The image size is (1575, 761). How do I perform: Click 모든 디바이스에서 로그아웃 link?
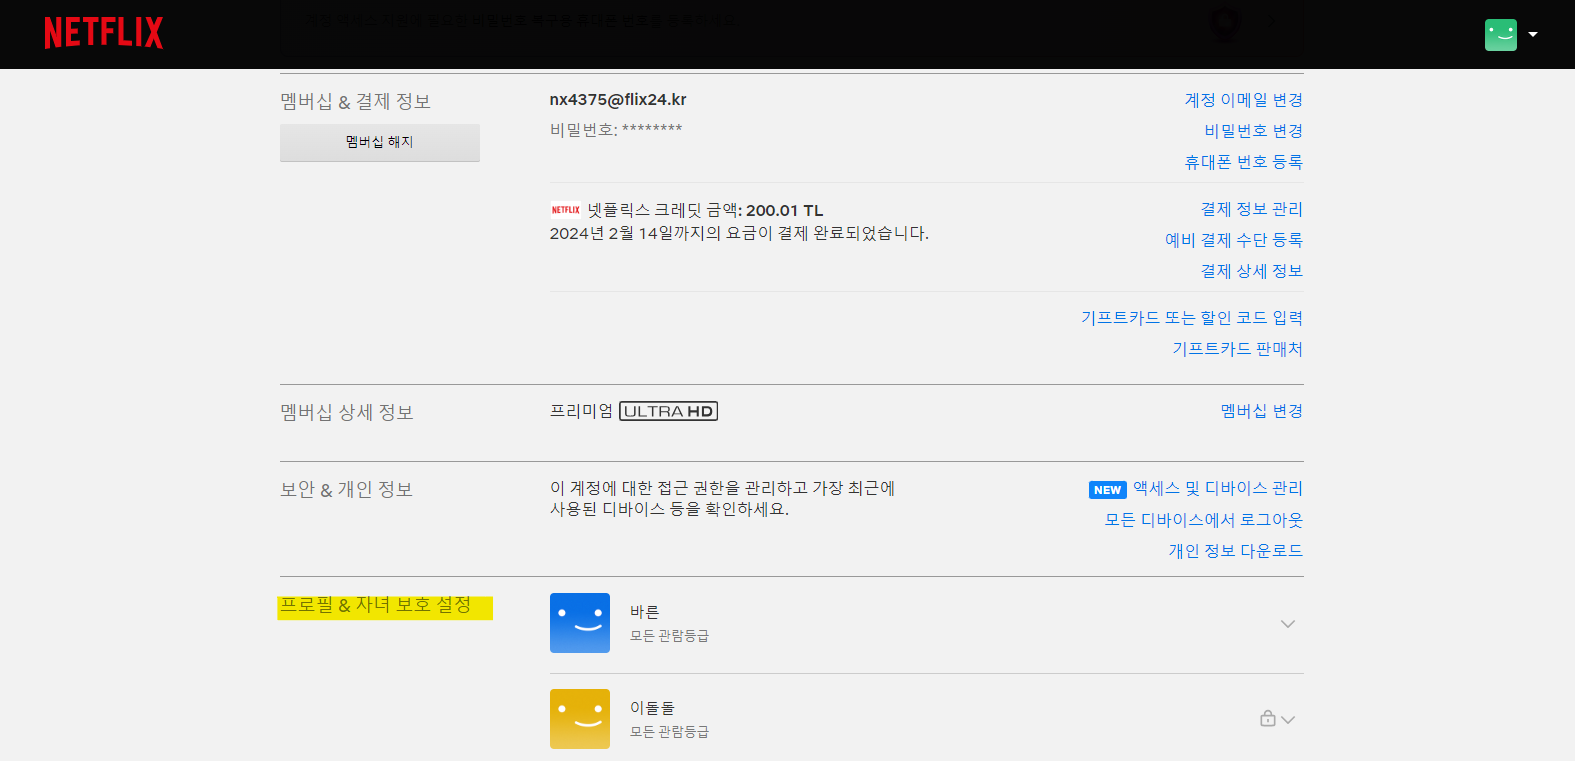point(1203,520)
